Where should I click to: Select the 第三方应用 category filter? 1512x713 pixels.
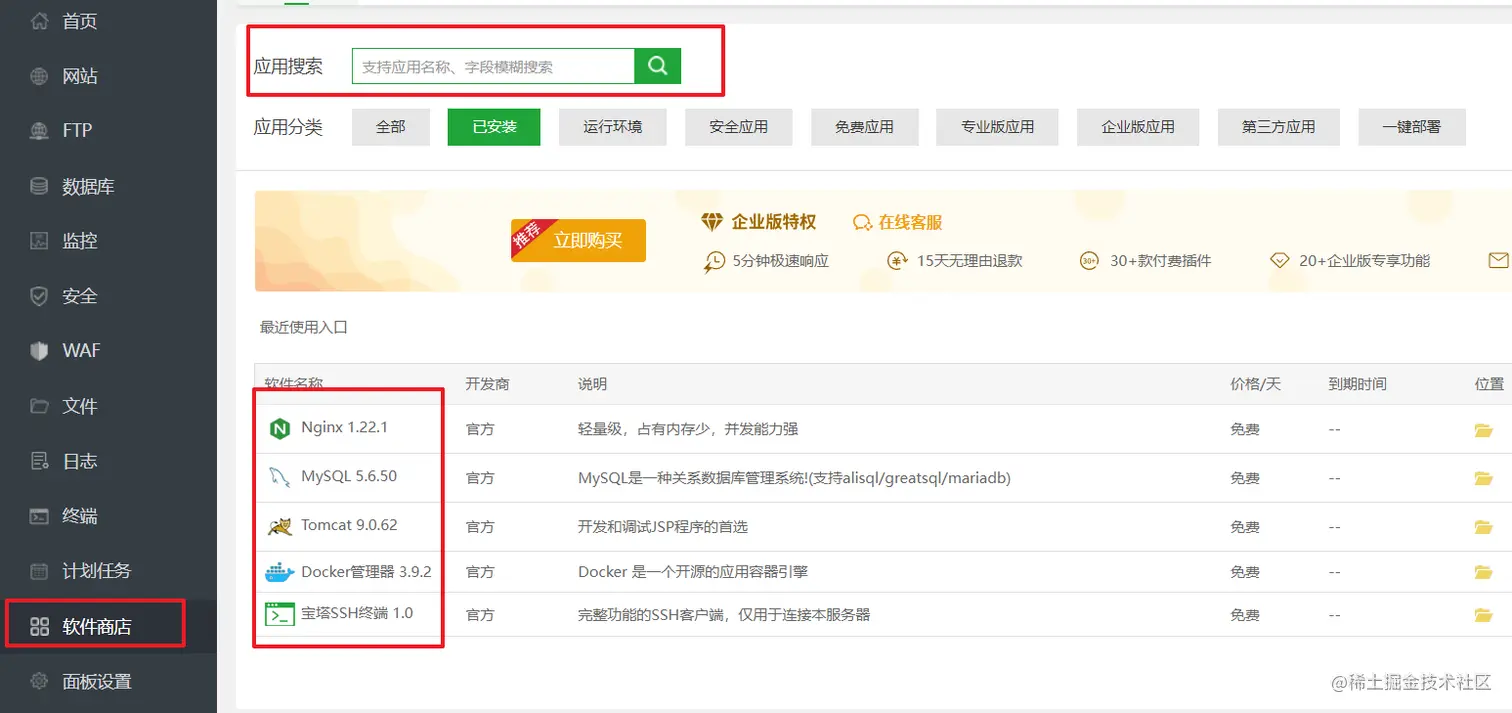point(1278,127)
